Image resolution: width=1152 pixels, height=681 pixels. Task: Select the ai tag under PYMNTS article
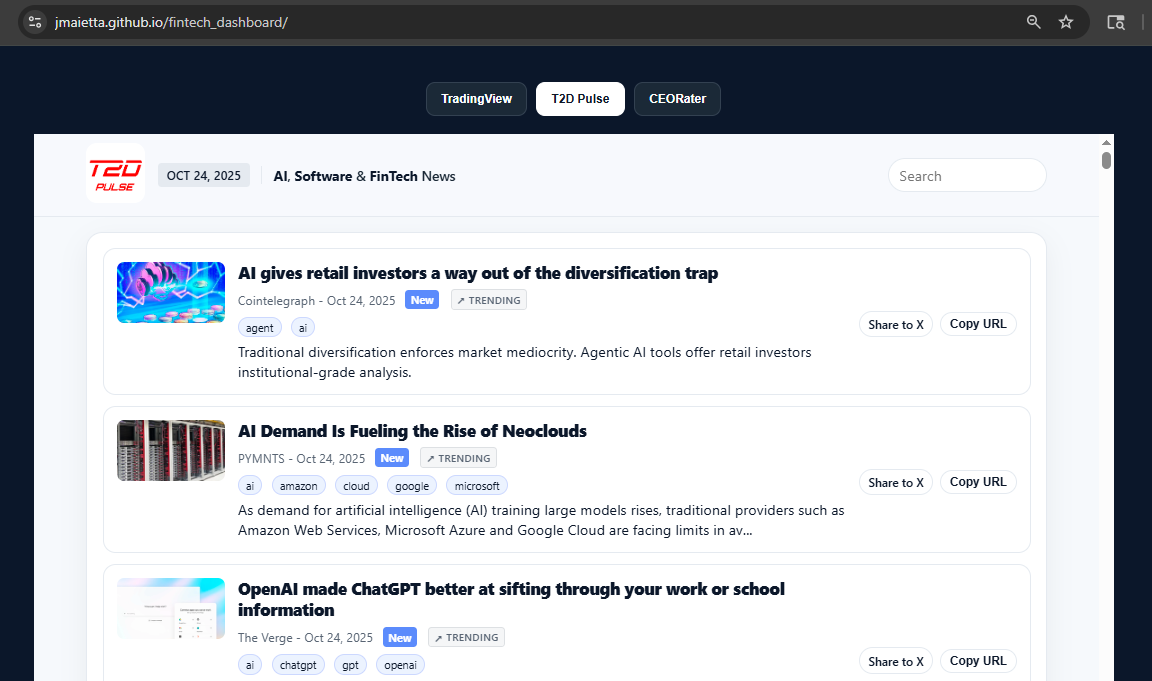[250, 486]
